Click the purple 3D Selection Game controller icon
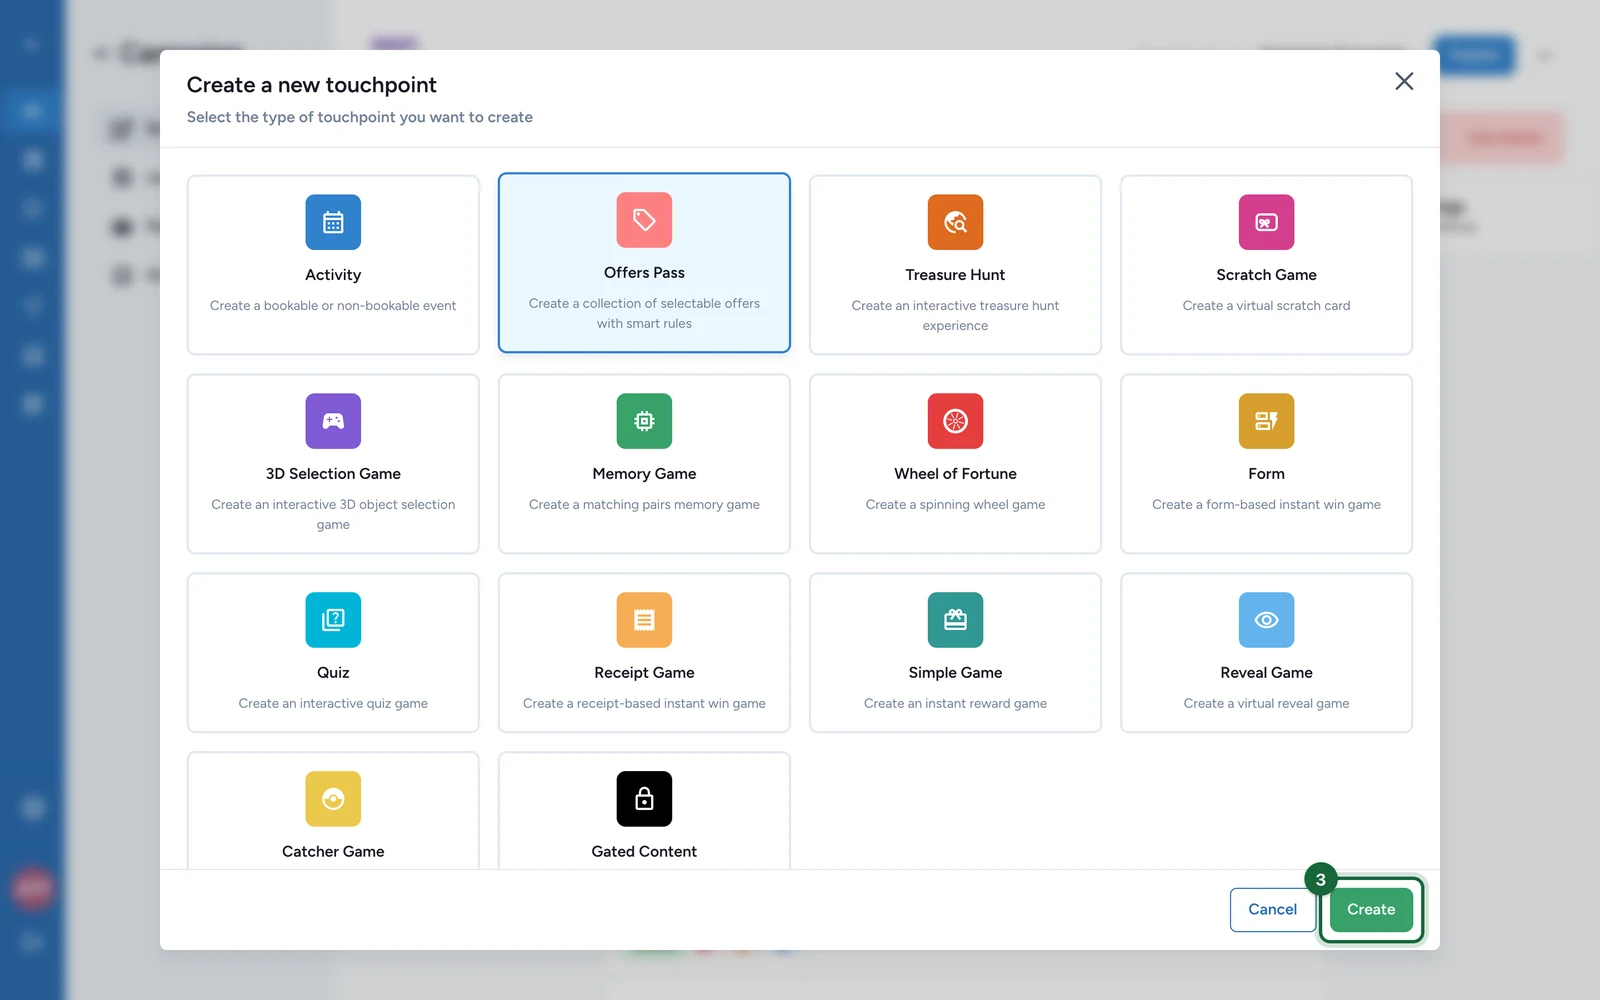1600x1000 pixels. (x=333, y=421)
